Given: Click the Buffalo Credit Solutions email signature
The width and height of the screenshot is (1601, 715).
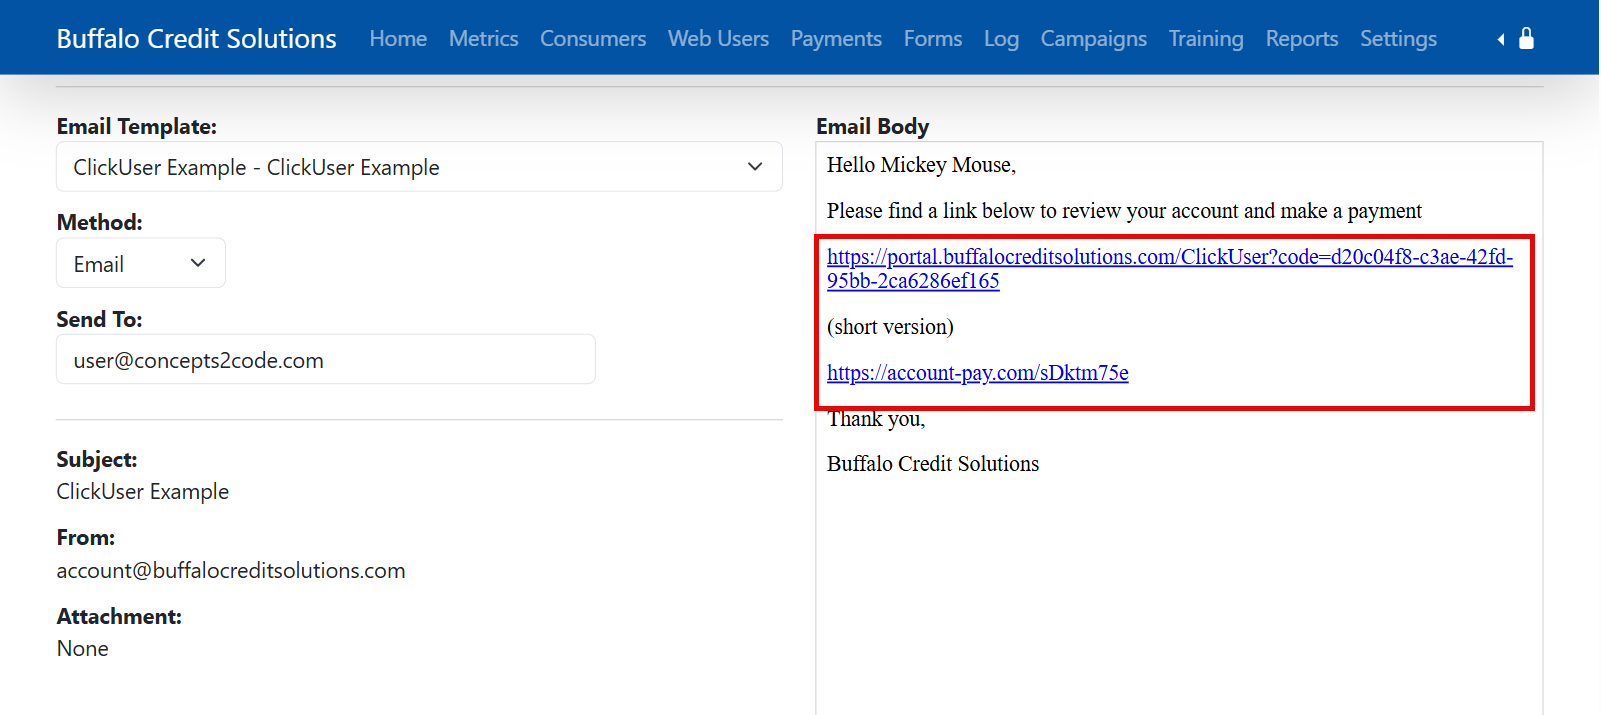Looking at the screenshot, I should pyautogui.click(x=933, y=464).
